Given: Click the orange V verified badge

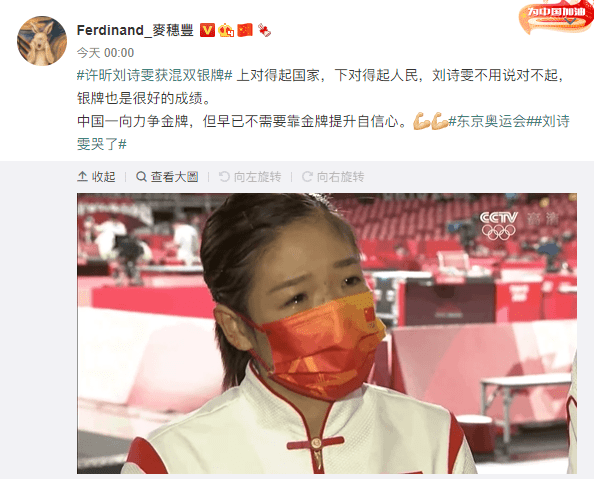Looking at the screenshot, I should 207,30.
